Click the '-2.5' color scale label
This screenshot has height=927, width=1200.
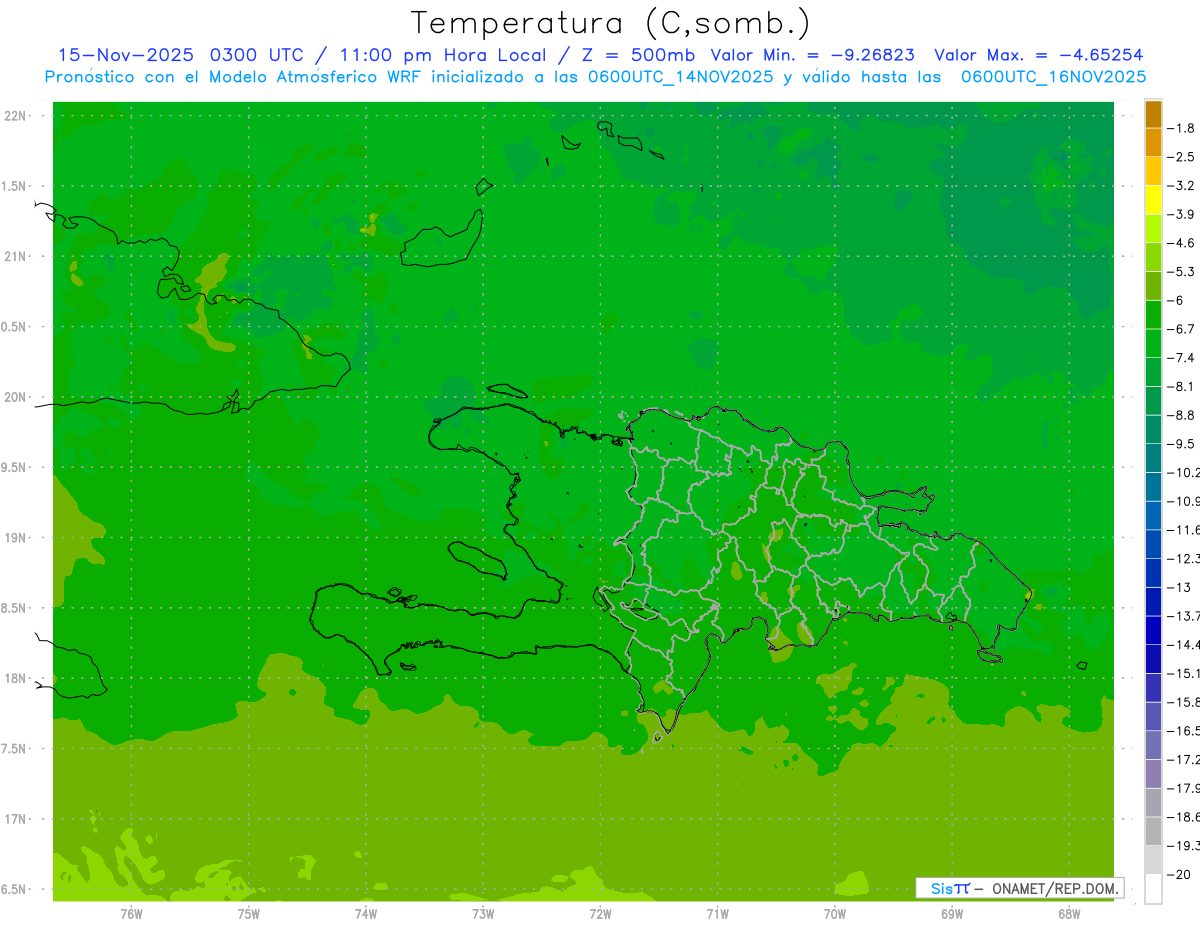click(x=1181, y=157)
